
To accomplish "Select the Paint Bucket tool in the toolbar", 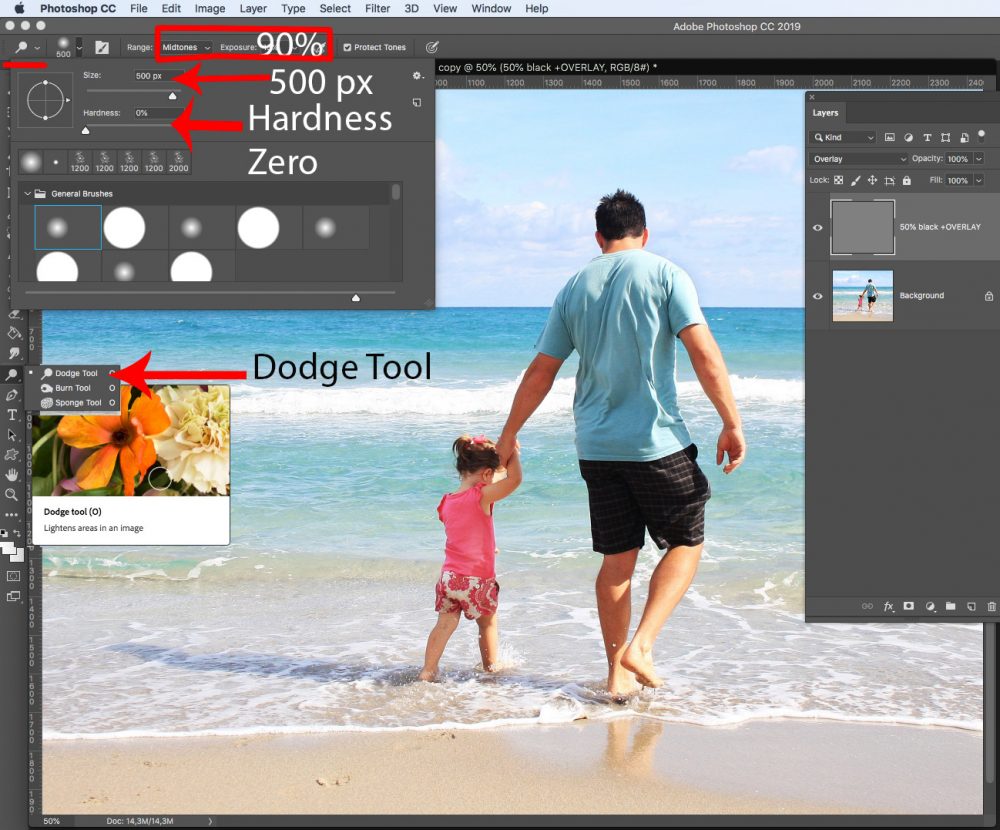I will point(14,333).
